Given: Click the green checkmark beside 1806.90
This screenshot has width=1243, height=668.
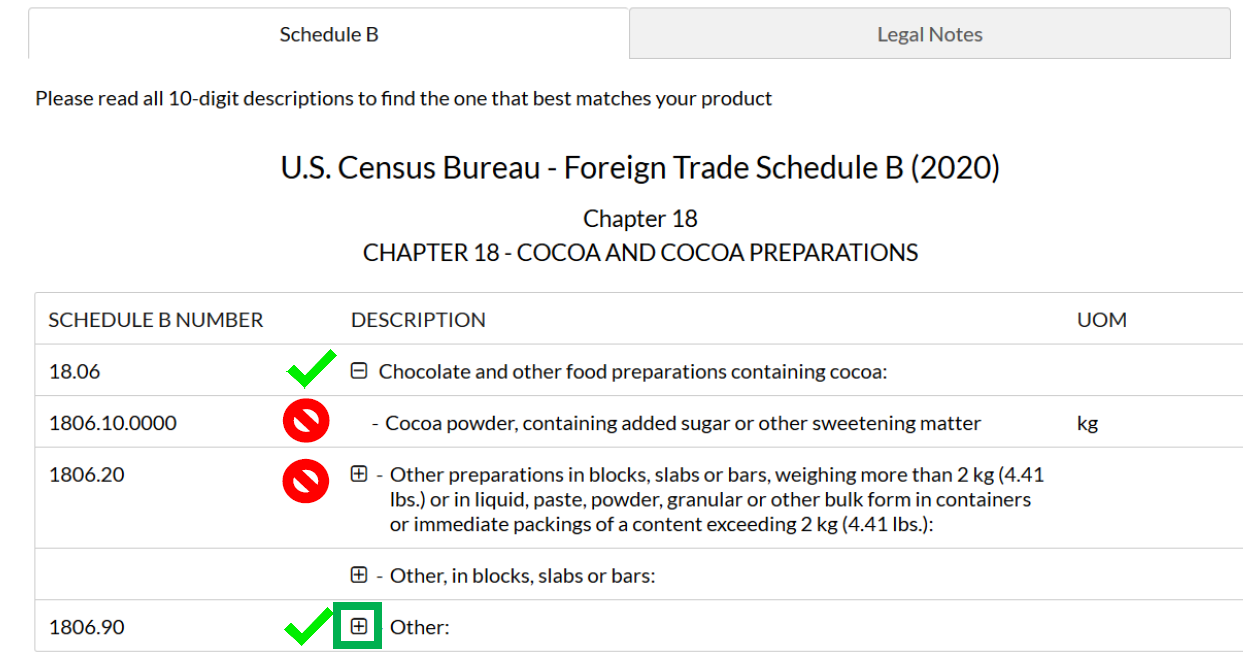Looking at the screenshot, I should (308, 628).
